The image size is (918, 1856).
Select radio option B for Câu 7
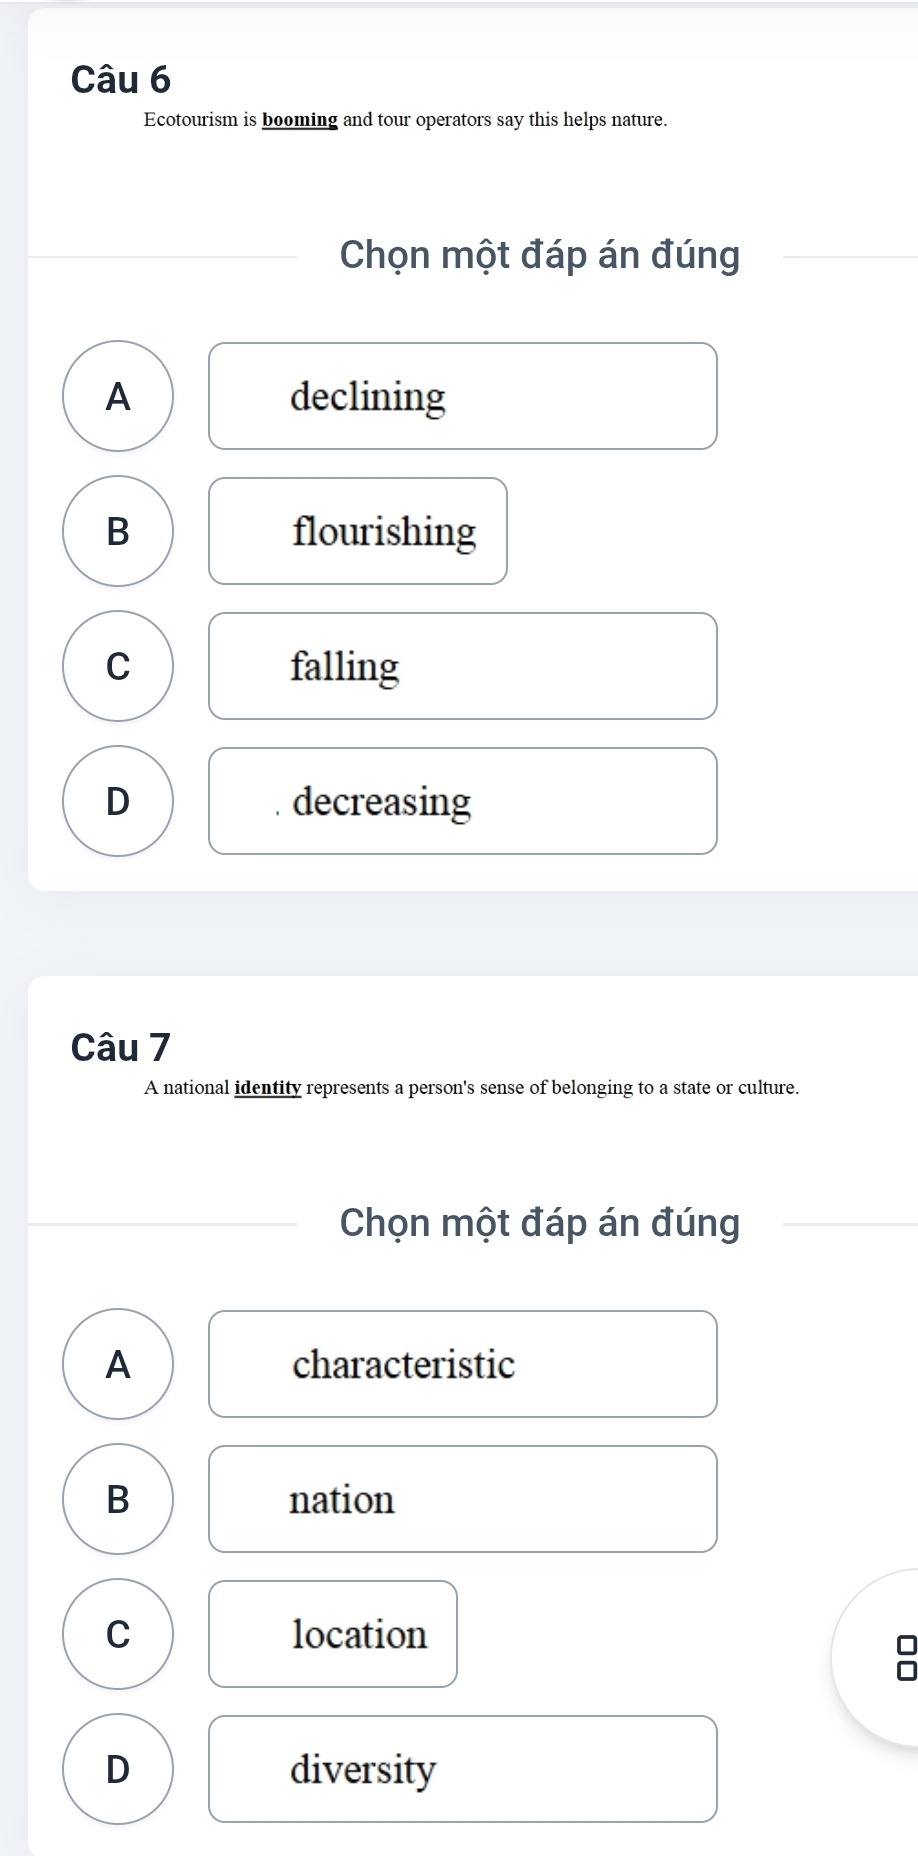coord(118,1499)
